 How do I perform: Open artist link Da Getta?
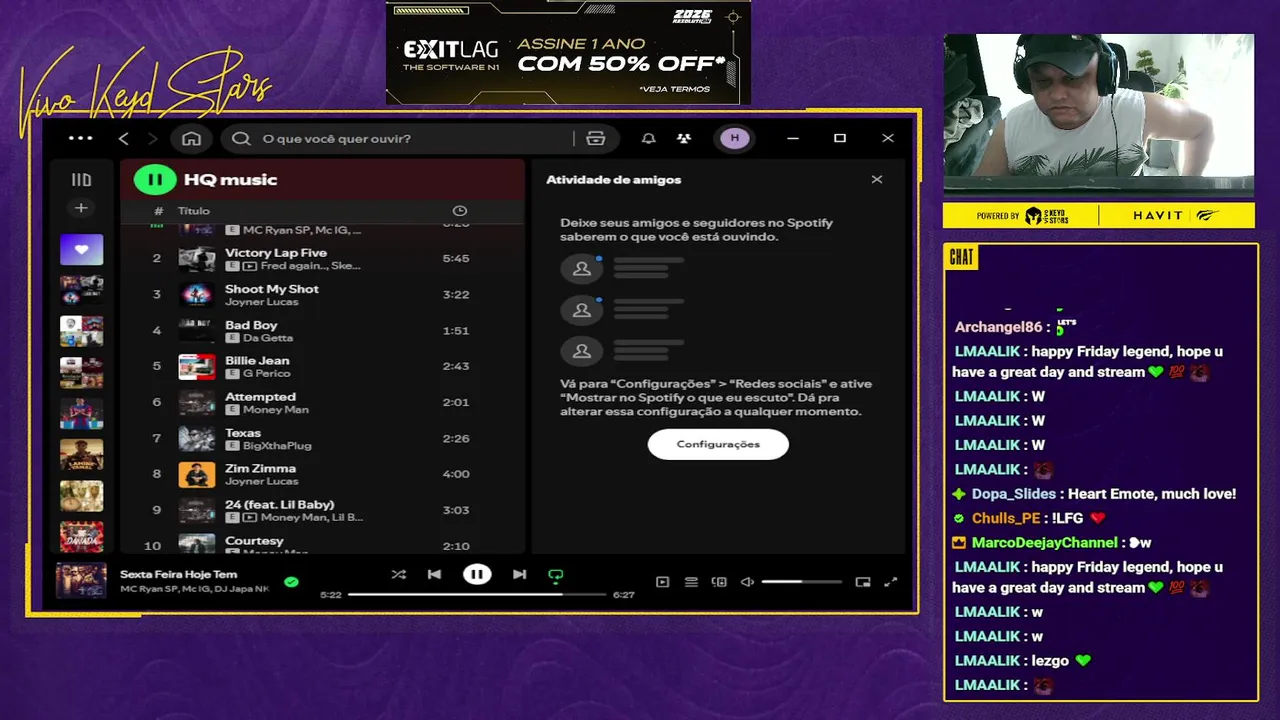point(268,338)
